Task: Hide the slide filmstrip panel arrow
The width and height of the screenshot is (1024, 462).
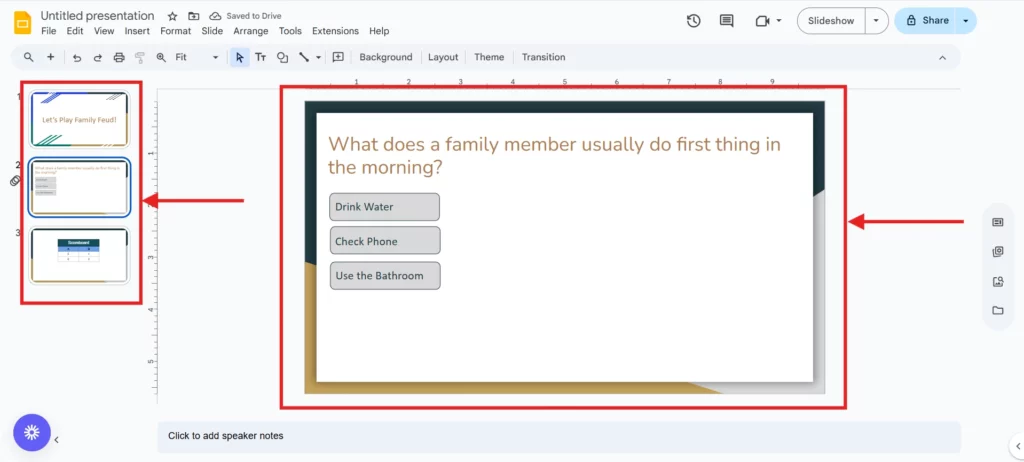Action: click(57, 439)
